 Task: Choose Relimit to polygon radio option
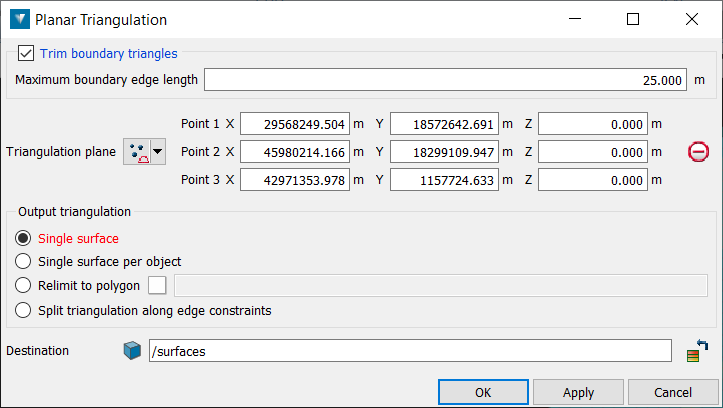tap(25, 286)
